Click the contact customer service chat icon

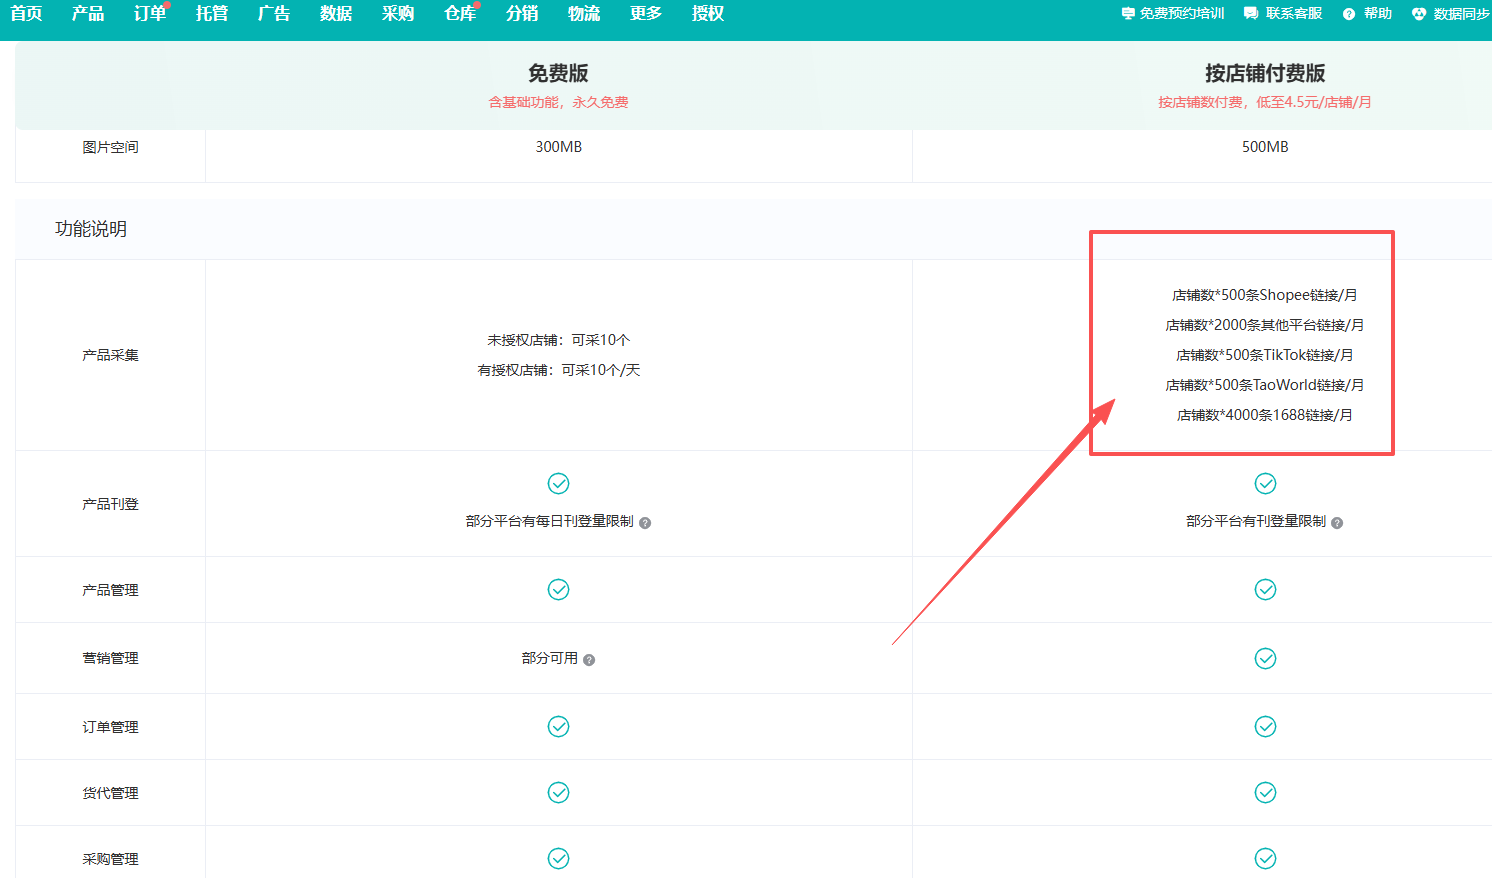(1251, 14)
